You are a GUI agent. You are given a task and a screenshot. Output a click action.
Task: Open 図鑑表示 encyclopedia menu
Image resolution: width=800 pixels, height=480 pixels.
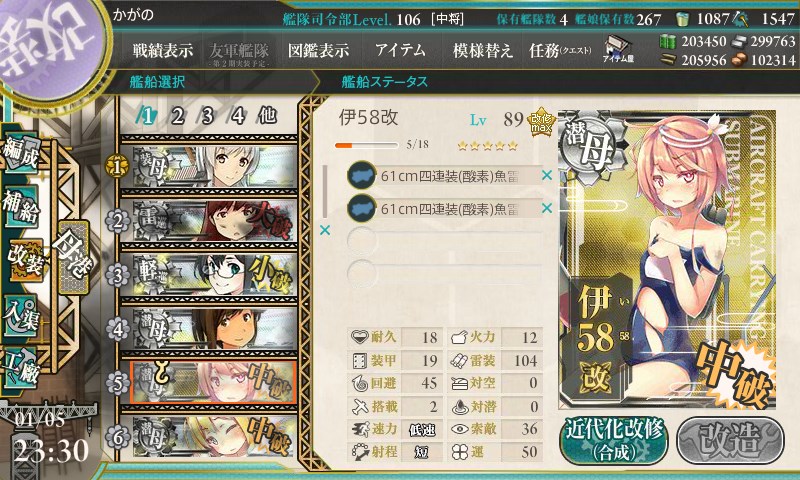[x=318, y=50]
